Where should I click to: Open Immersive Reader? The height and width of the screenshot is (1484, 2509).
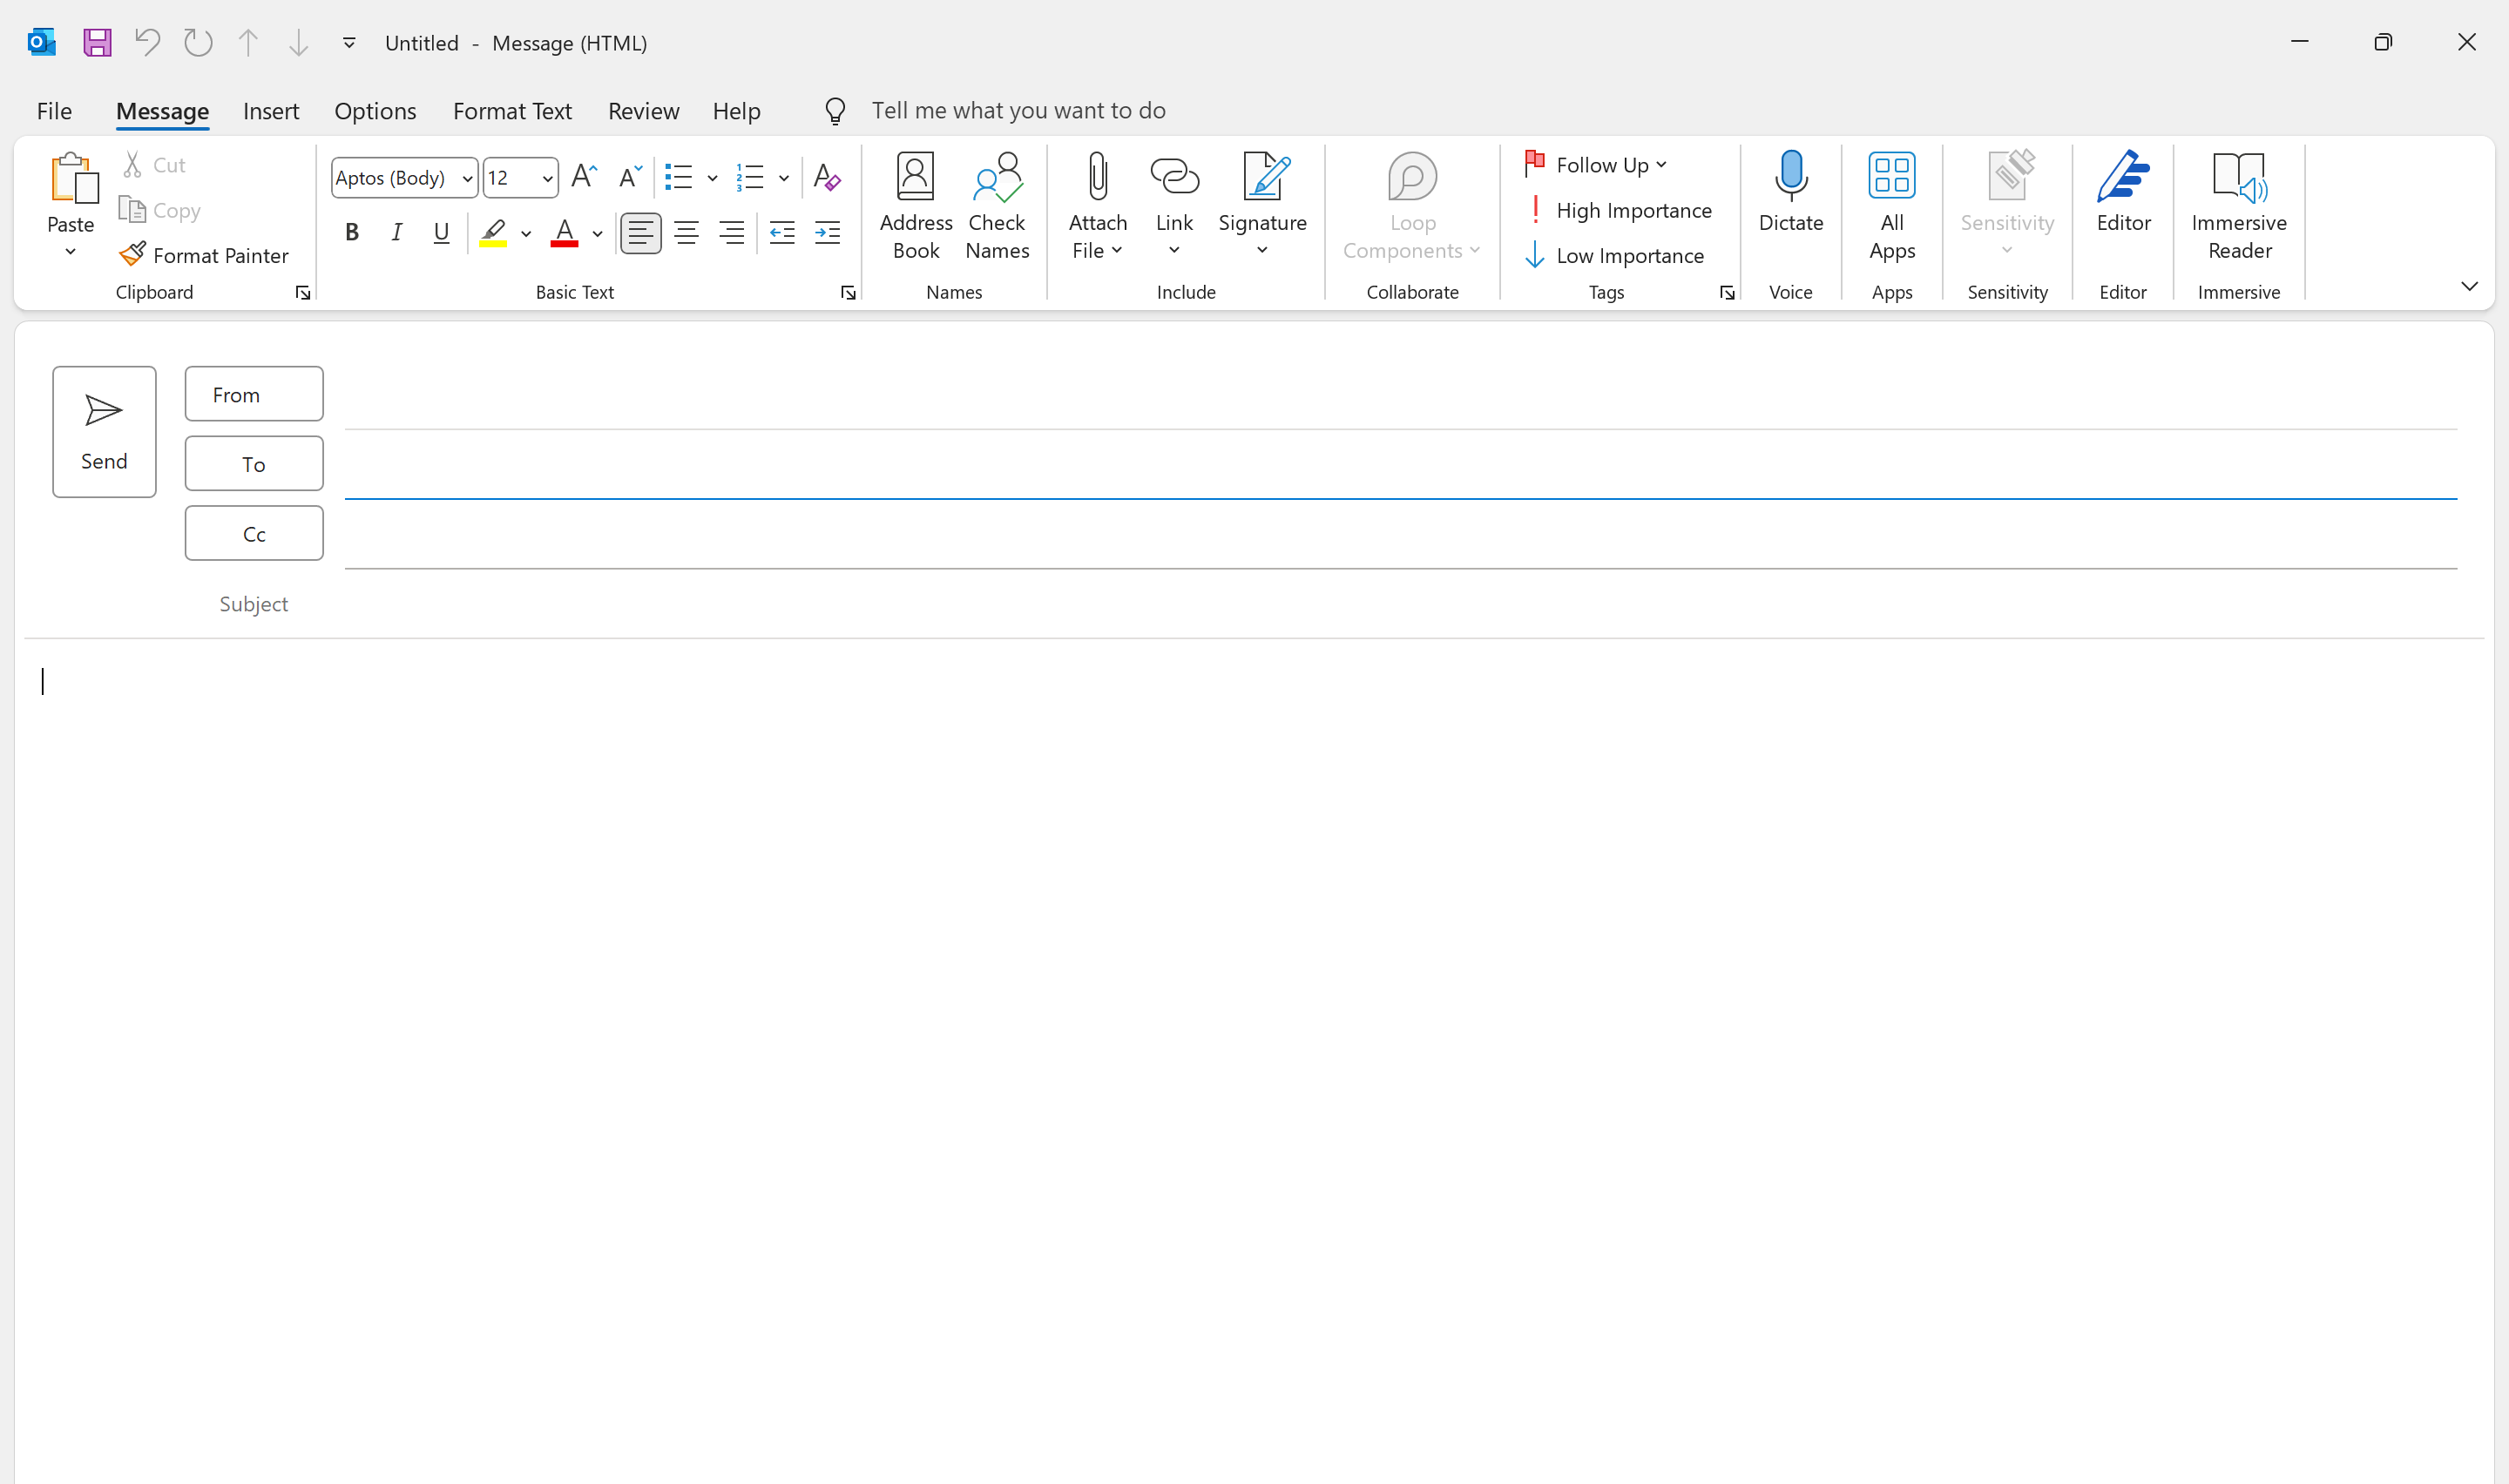2239,207
